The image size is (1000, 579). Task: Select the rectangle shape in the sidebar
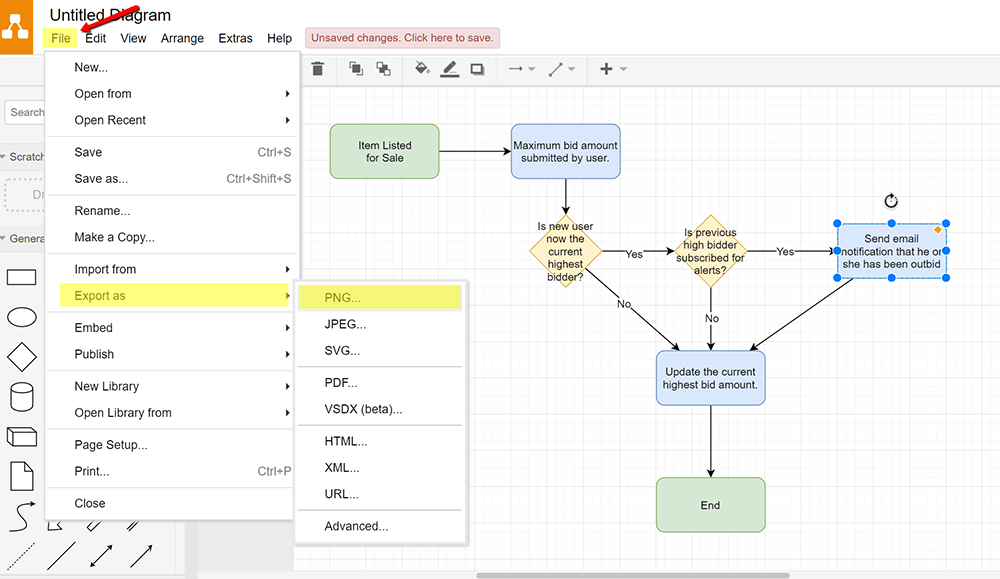point(22,278)
